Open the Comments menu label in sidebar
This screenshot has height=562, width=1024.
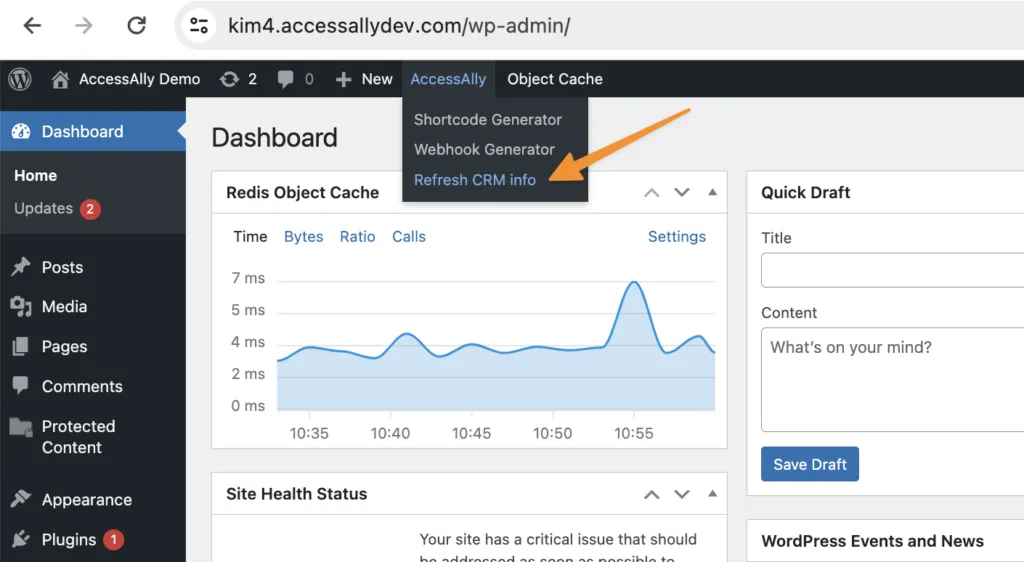coord(82,386)
